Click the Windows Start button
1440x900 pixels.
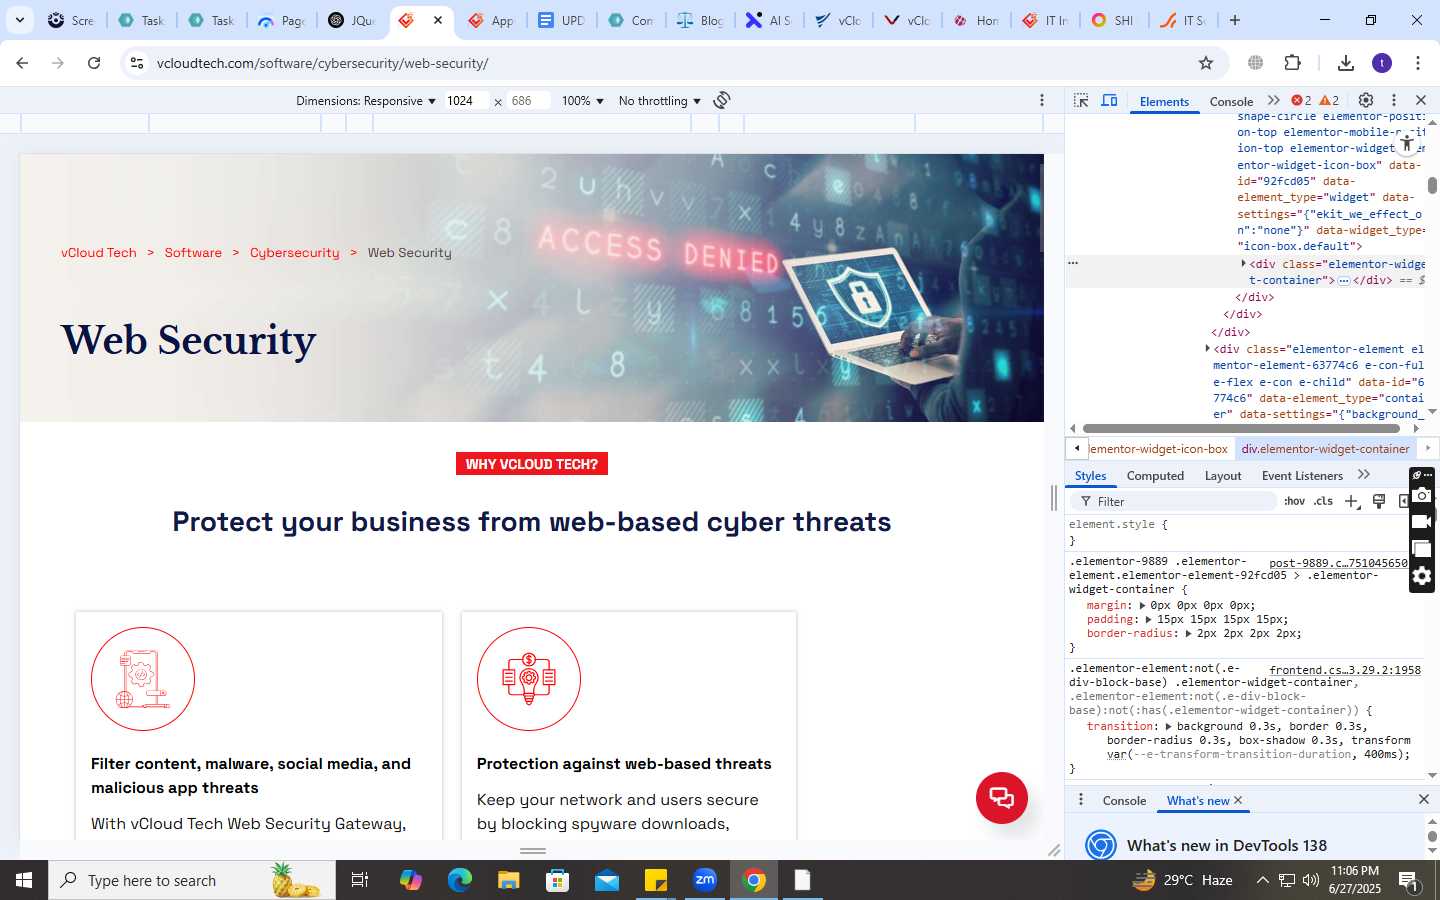click(24, 880)
